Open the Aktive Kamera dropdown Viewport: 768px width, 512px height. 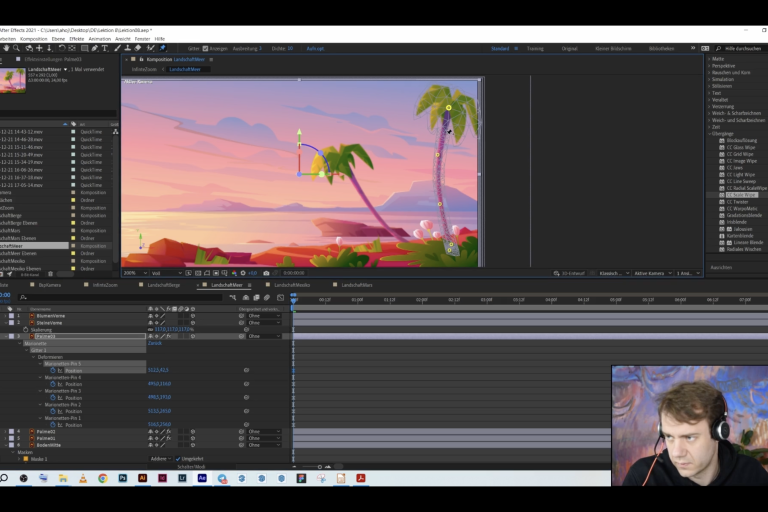point(650,273)
